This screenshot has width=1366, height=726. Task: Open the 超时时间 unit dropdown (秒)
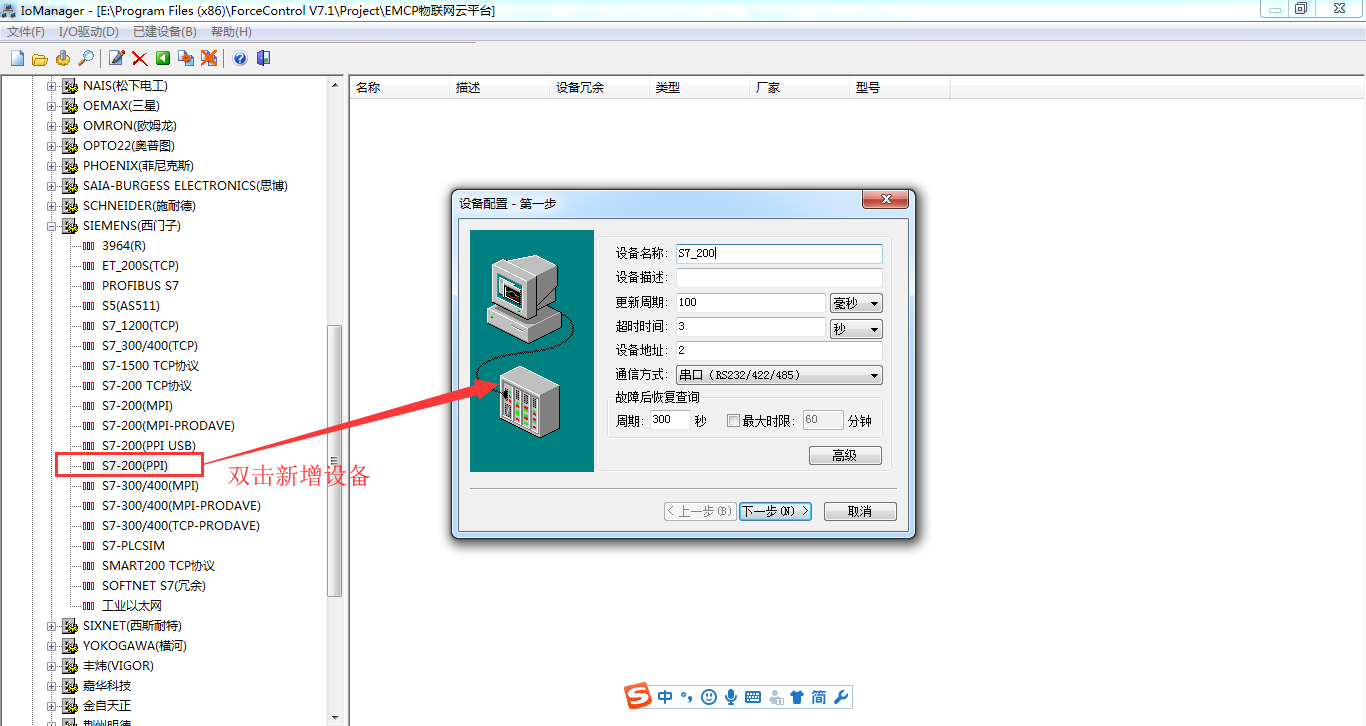coord(856,328)
